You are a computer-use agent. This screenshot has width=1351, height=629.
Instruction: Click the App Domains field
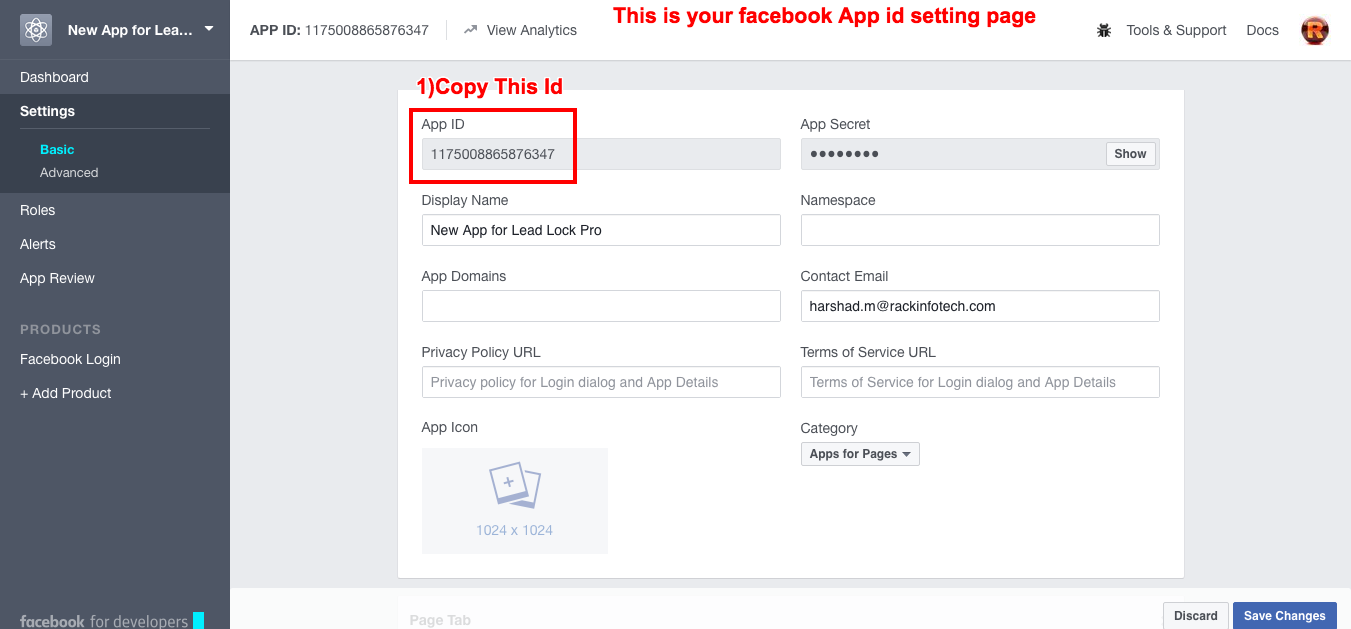[601, 306]
